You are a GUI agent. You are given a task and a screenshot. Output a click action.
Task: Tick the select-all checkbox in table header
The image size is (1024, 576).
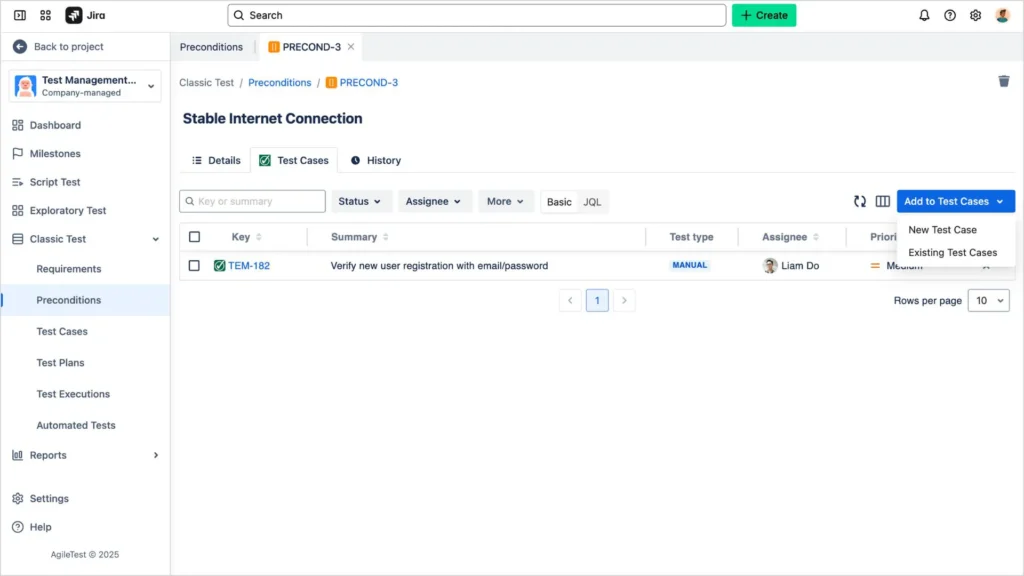(194, 237)
